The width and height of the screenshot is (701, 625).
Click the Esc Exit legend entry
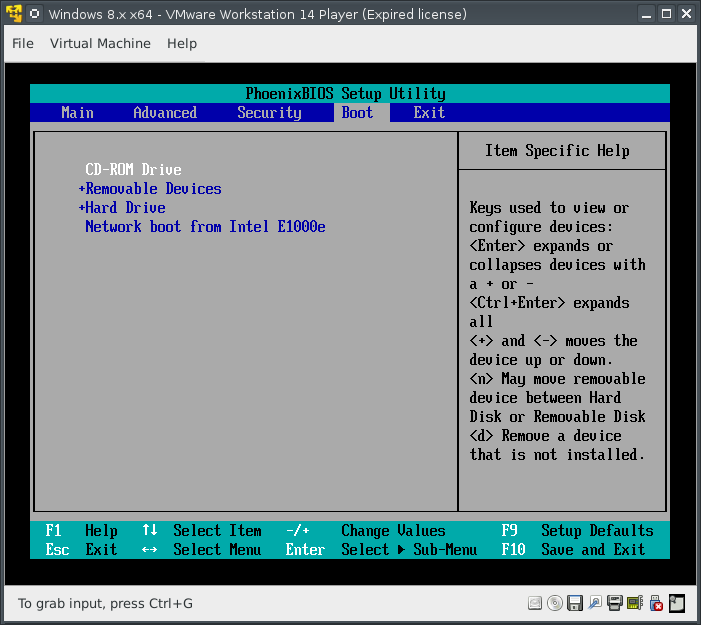point(81,549)
